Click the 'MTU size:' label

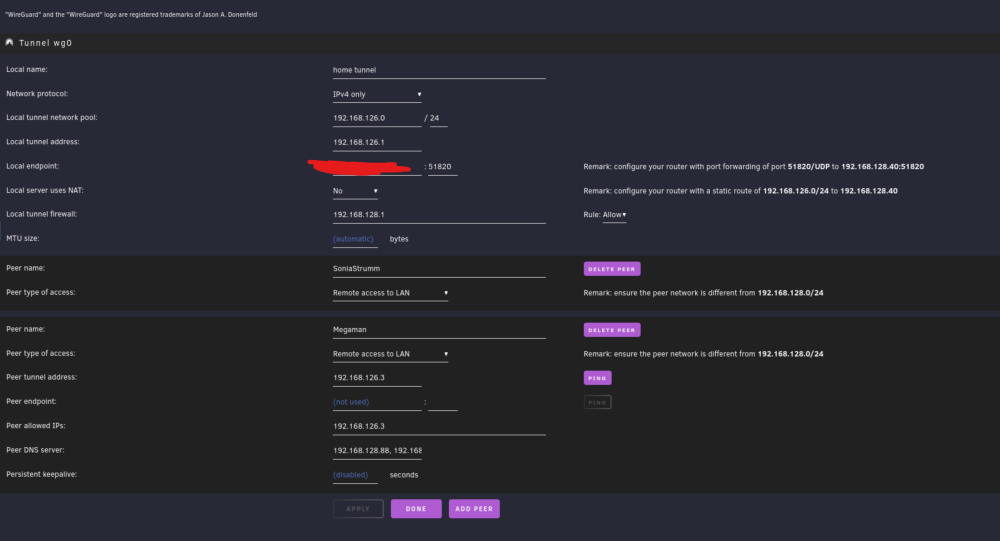pyautogui.click(x=22, y=238)
